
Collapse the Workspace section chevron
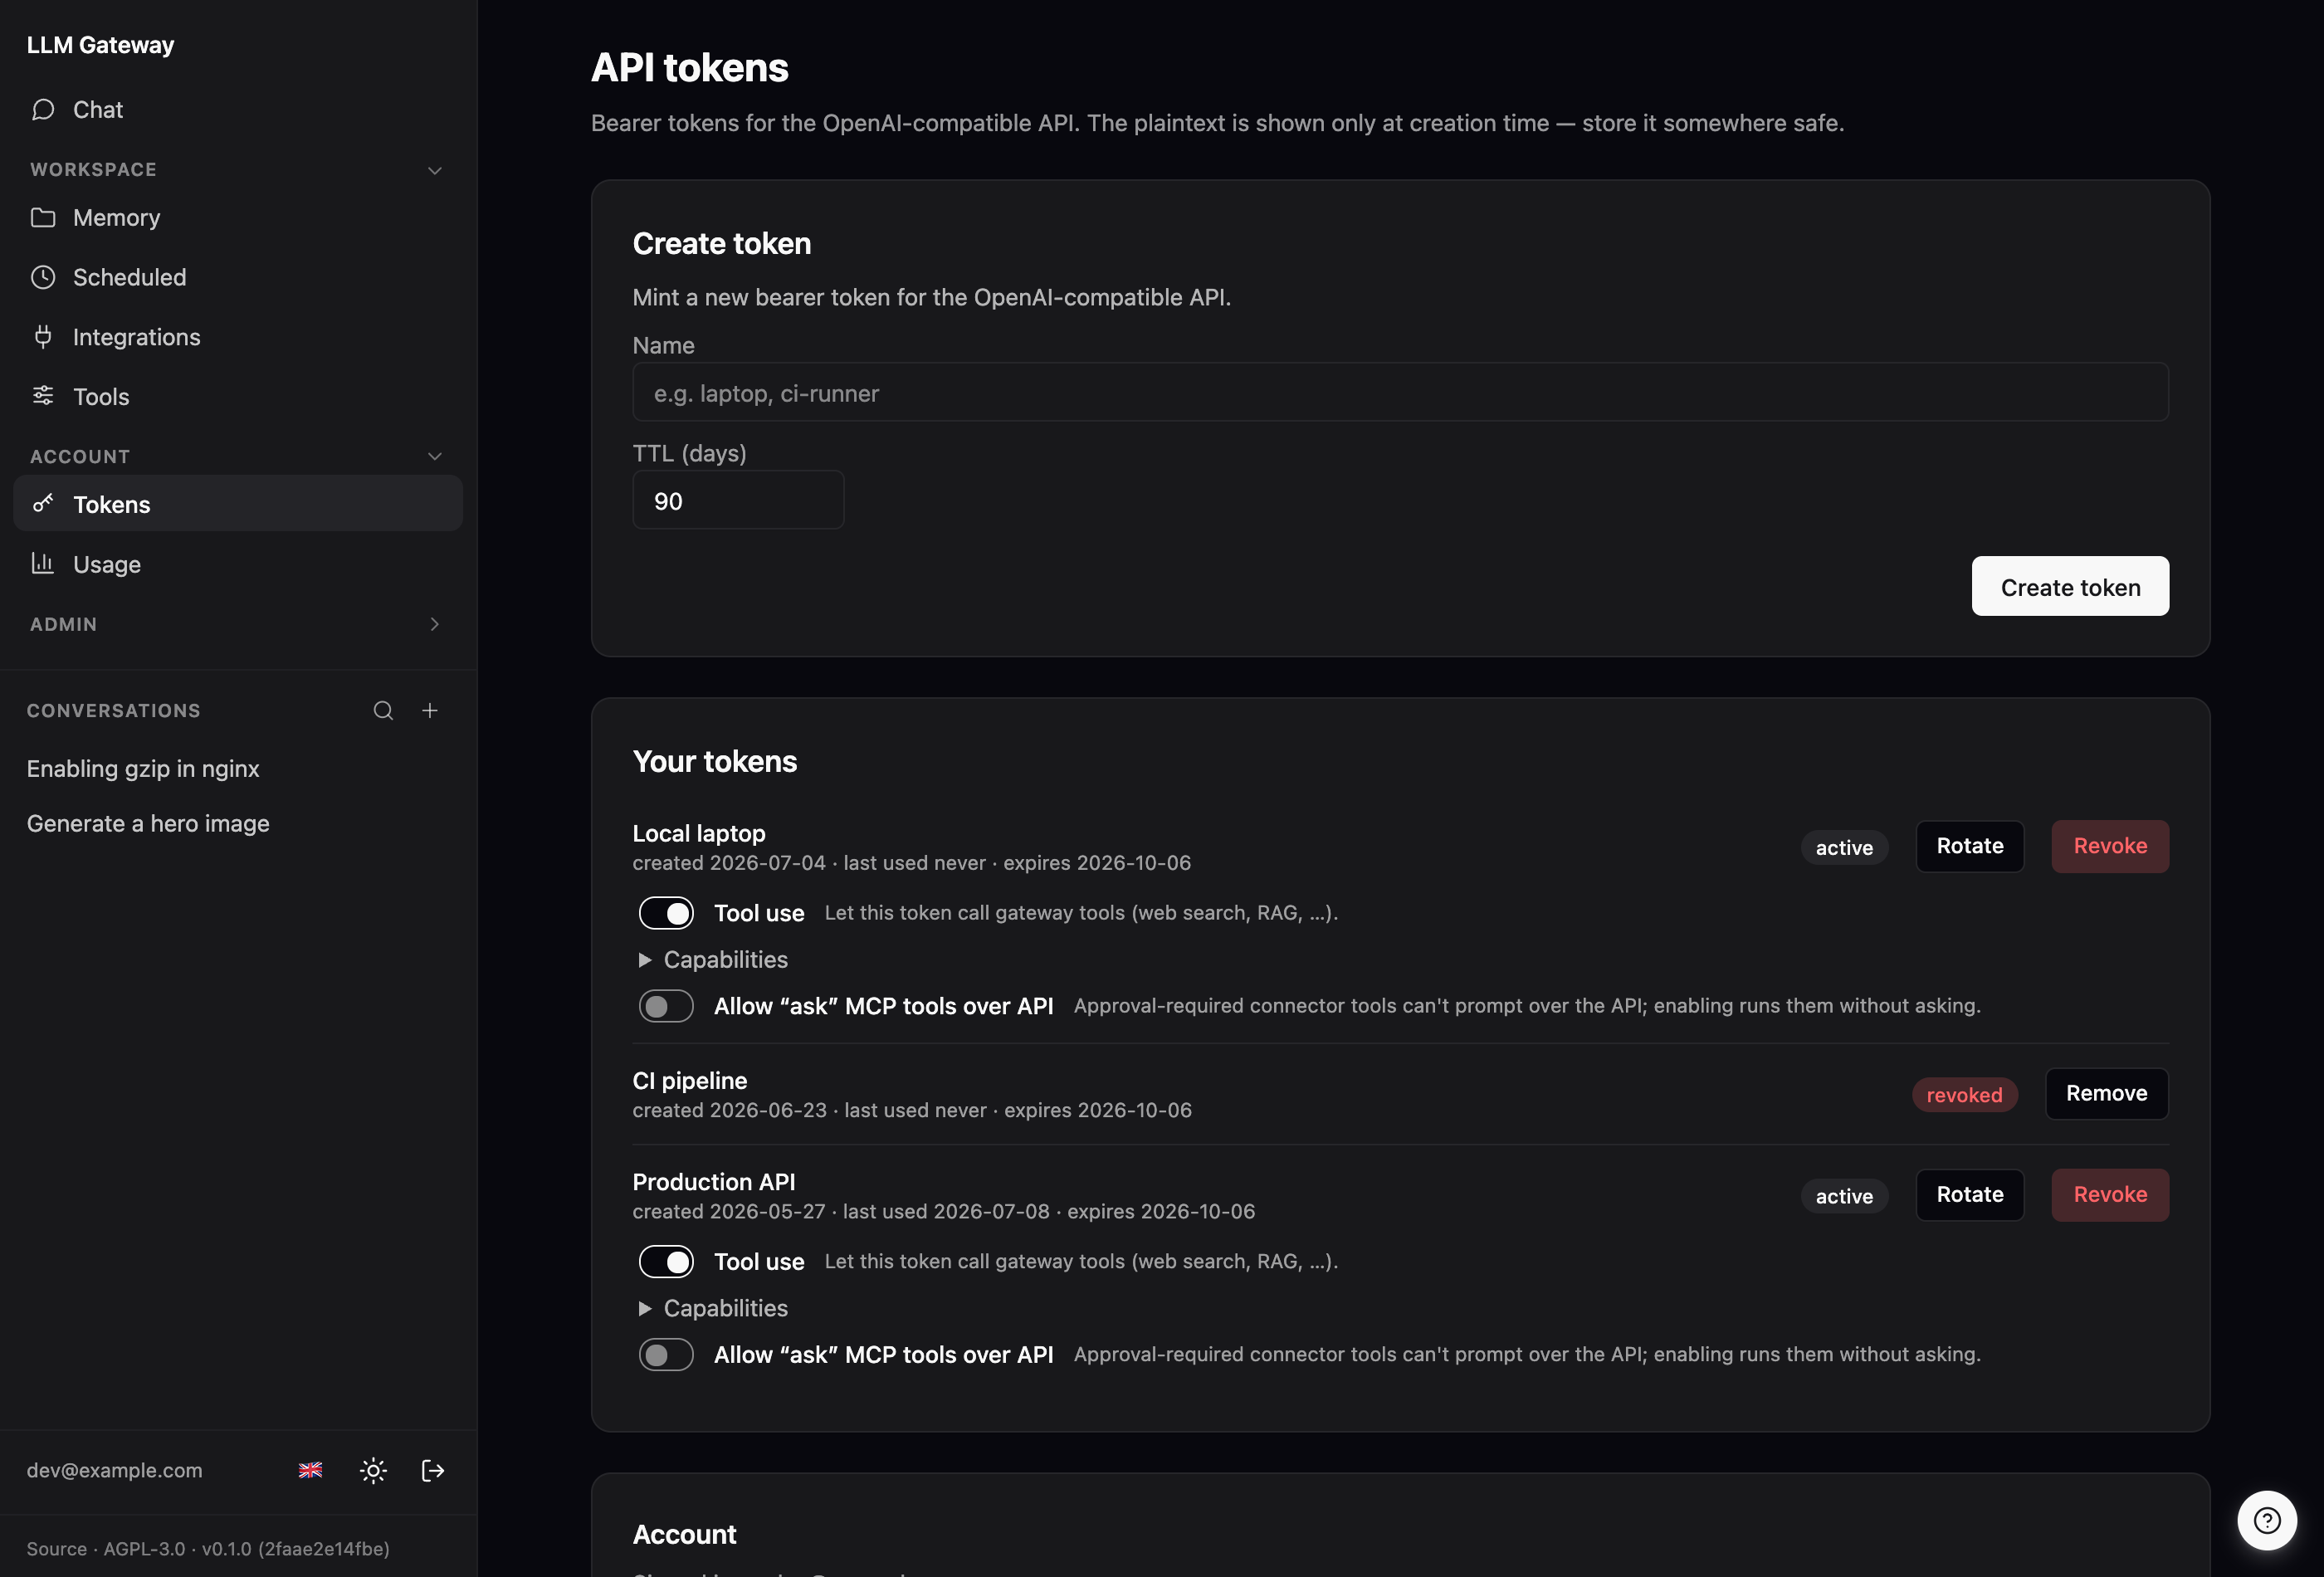(435, 170)
